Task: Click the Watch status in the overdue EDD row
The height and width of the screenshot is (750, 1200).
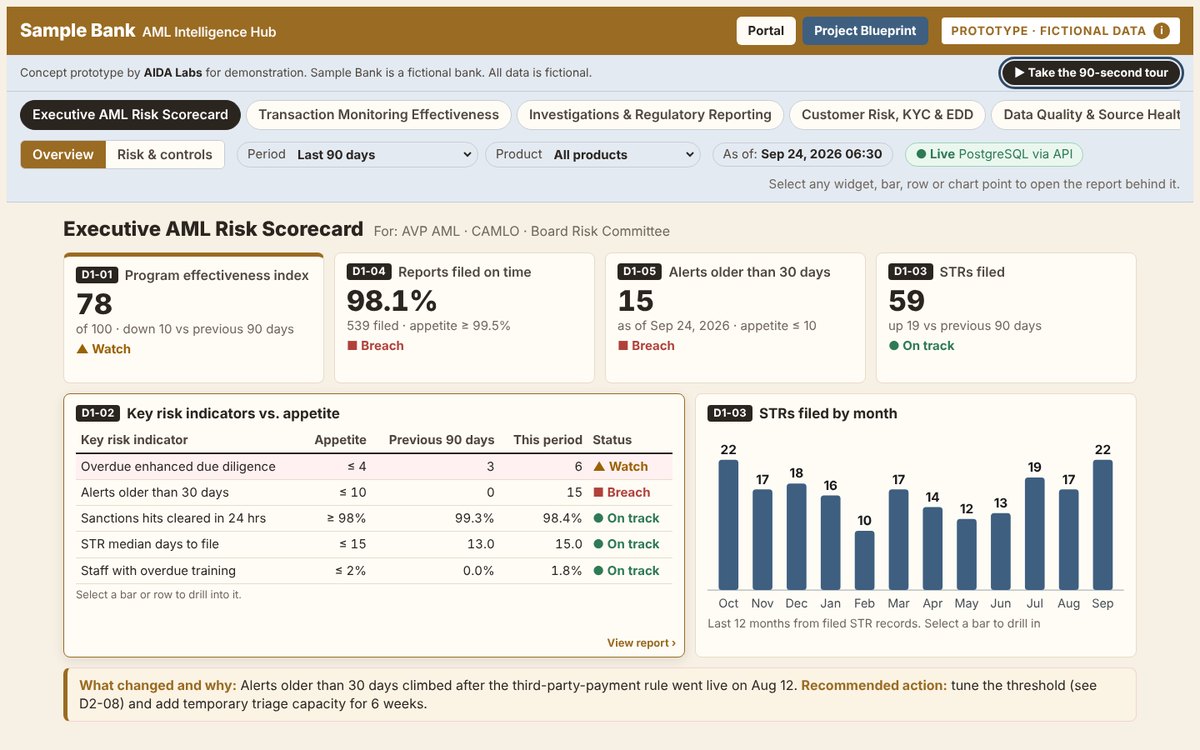Action: point(620,467)
